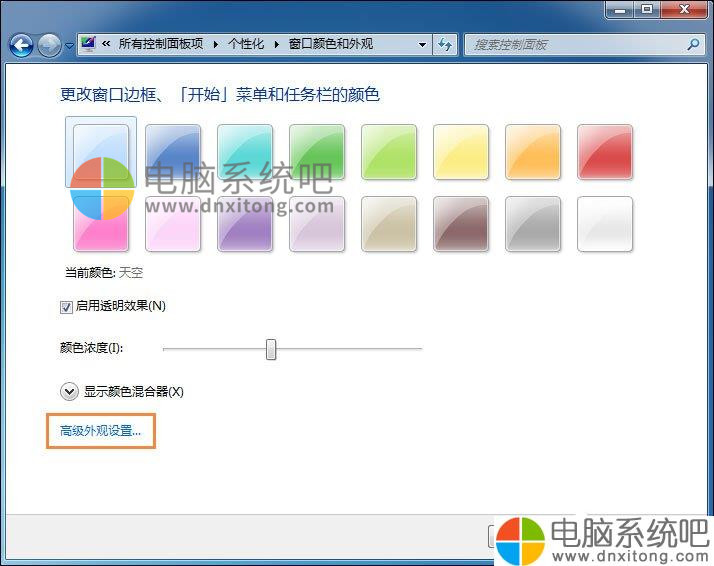Click the refresh button
Screen dimensions: 714x566
[x=444, y=45]
